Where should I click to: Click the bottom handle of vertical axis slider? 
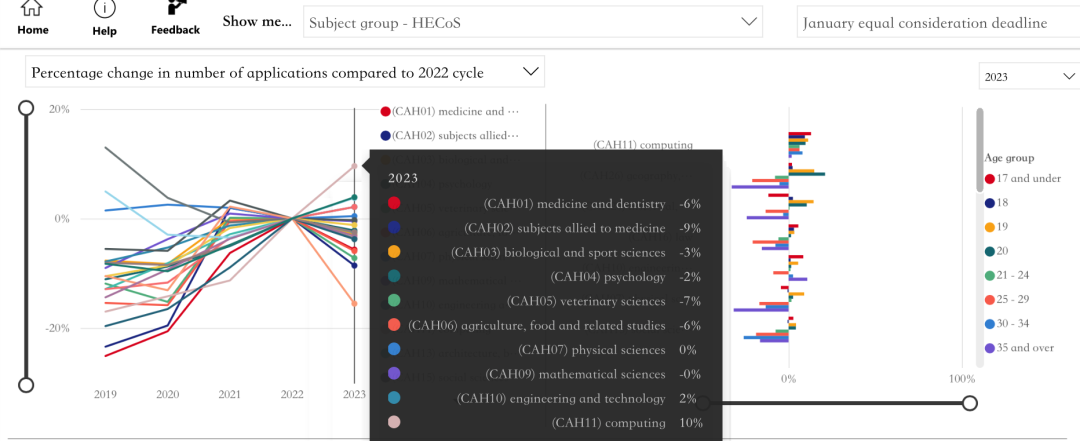click(x=27, y=385)
